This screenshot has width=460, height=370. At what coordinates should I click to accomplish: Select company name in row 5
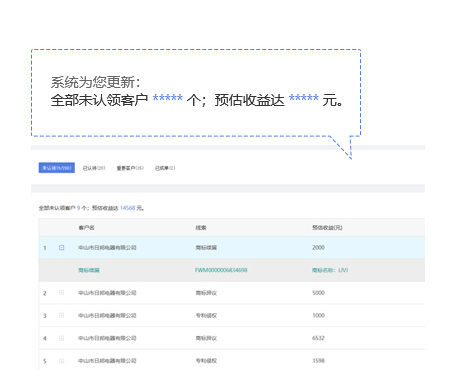[107, 361]
